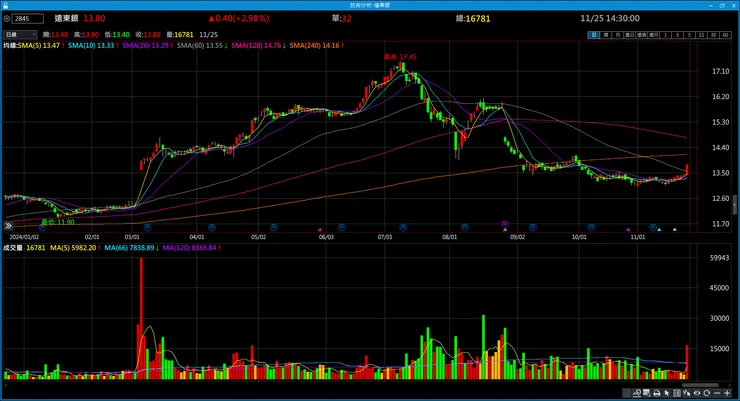Screen dimensions: 740x401
Task: Click the chart analysis tool icon in bottom toolbar
Action: [x=637, y=393]
